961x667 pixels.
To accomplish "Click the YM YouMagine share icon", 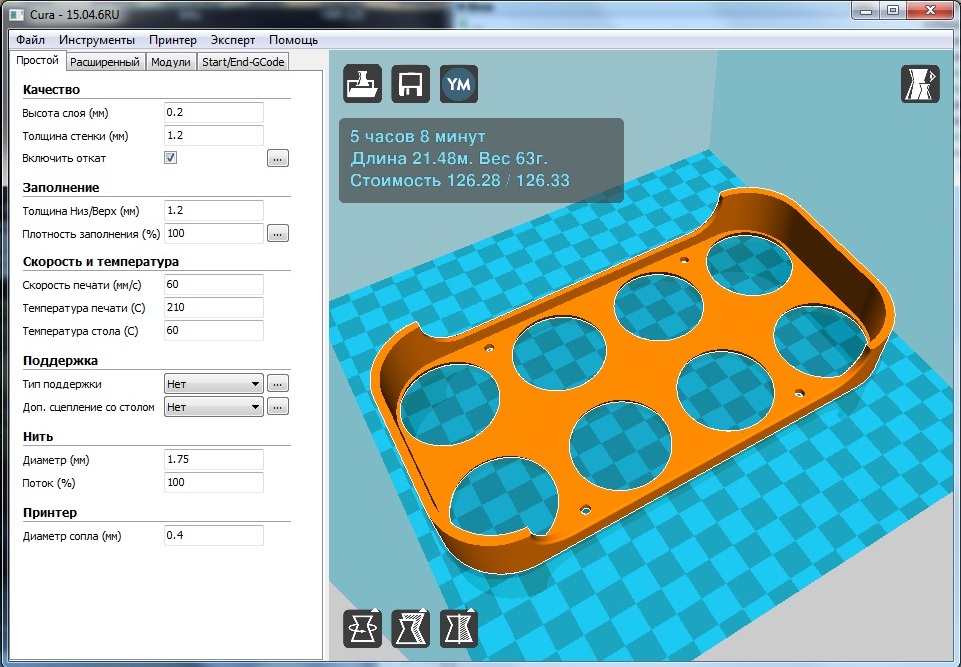I will click(x=458, y=83).
